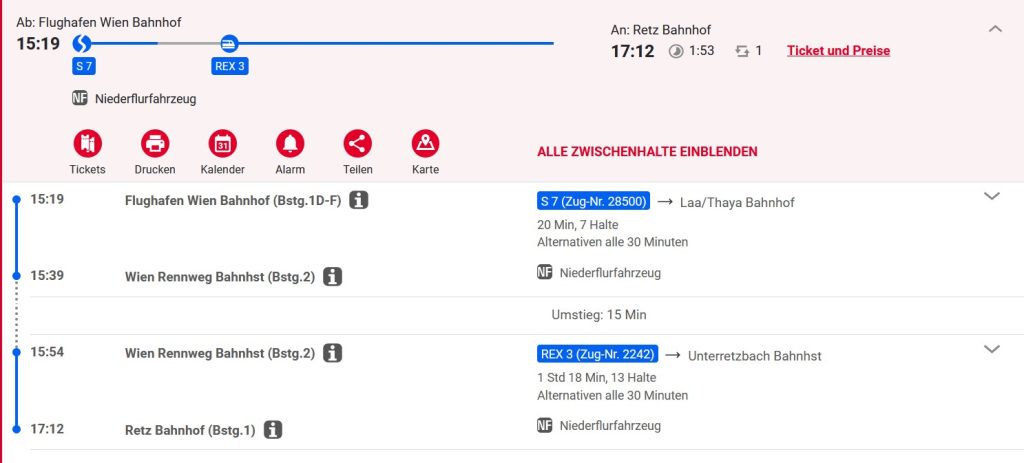Set an Alarm with the bell icon
The width and height of the screenshot is (1024, 463).
(290, 143)
